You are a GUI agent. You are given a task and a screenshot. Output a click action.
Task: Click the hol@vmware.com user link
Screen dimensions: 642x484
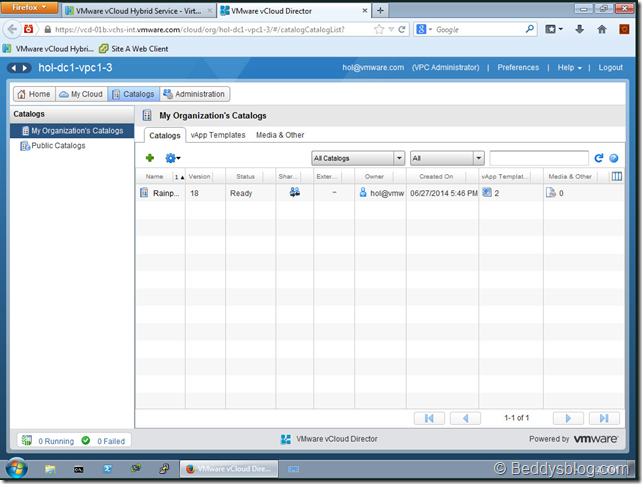tap(373, 68)
